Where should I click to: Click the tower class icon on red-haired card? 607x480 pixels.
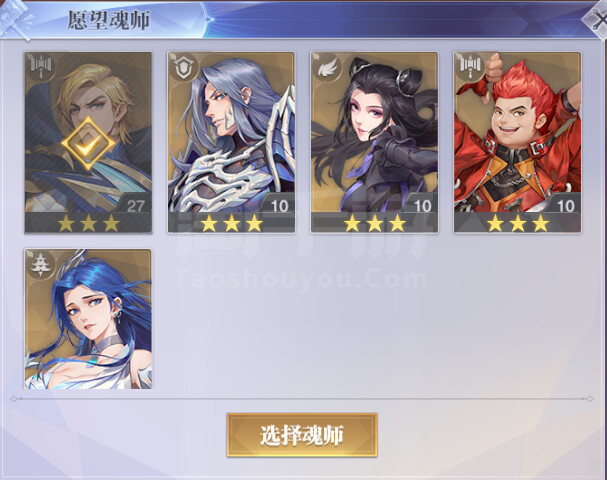469,67
